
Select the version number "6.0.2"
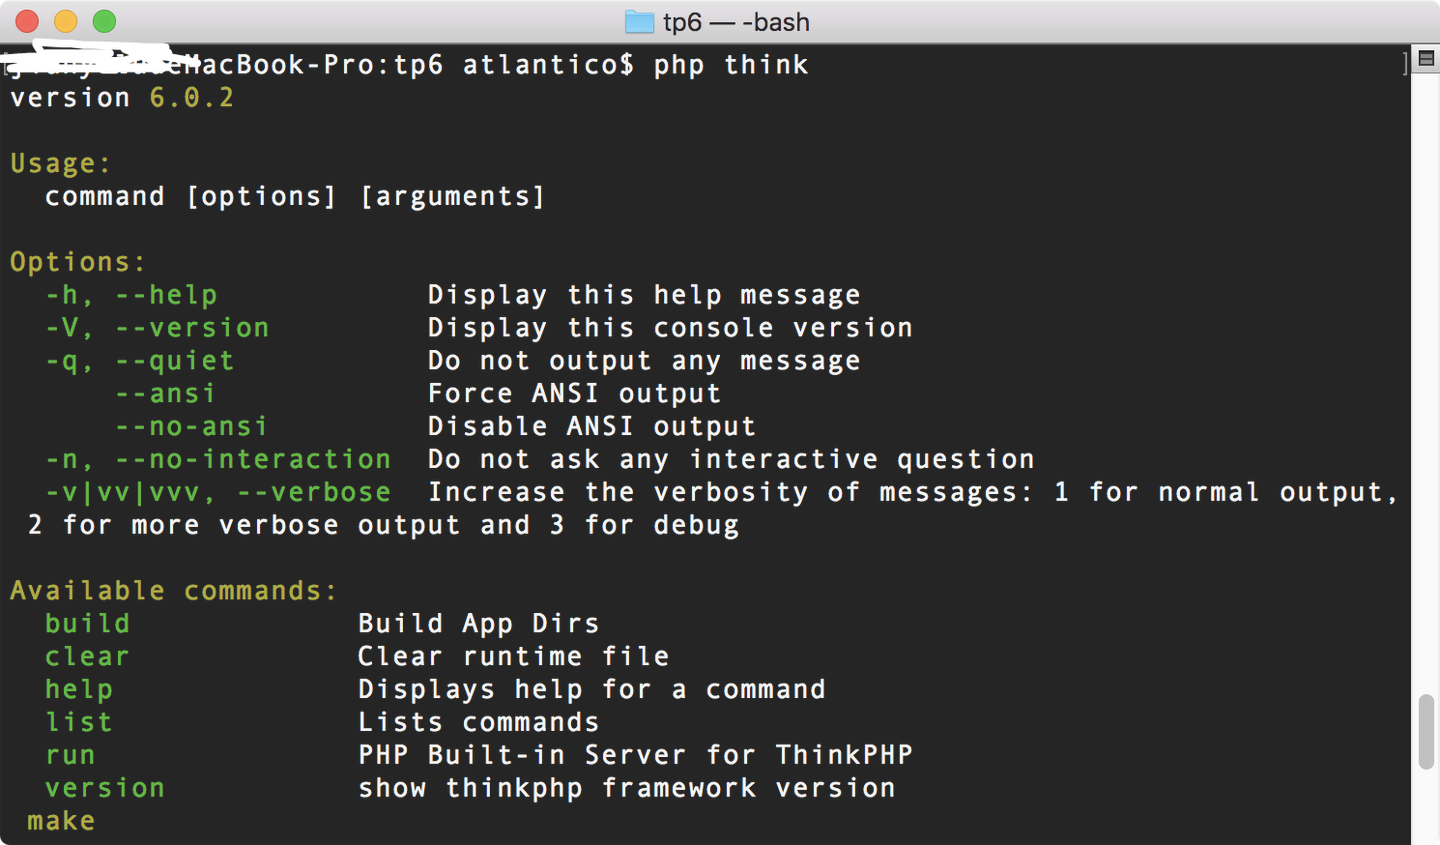[x=192, y=98]
